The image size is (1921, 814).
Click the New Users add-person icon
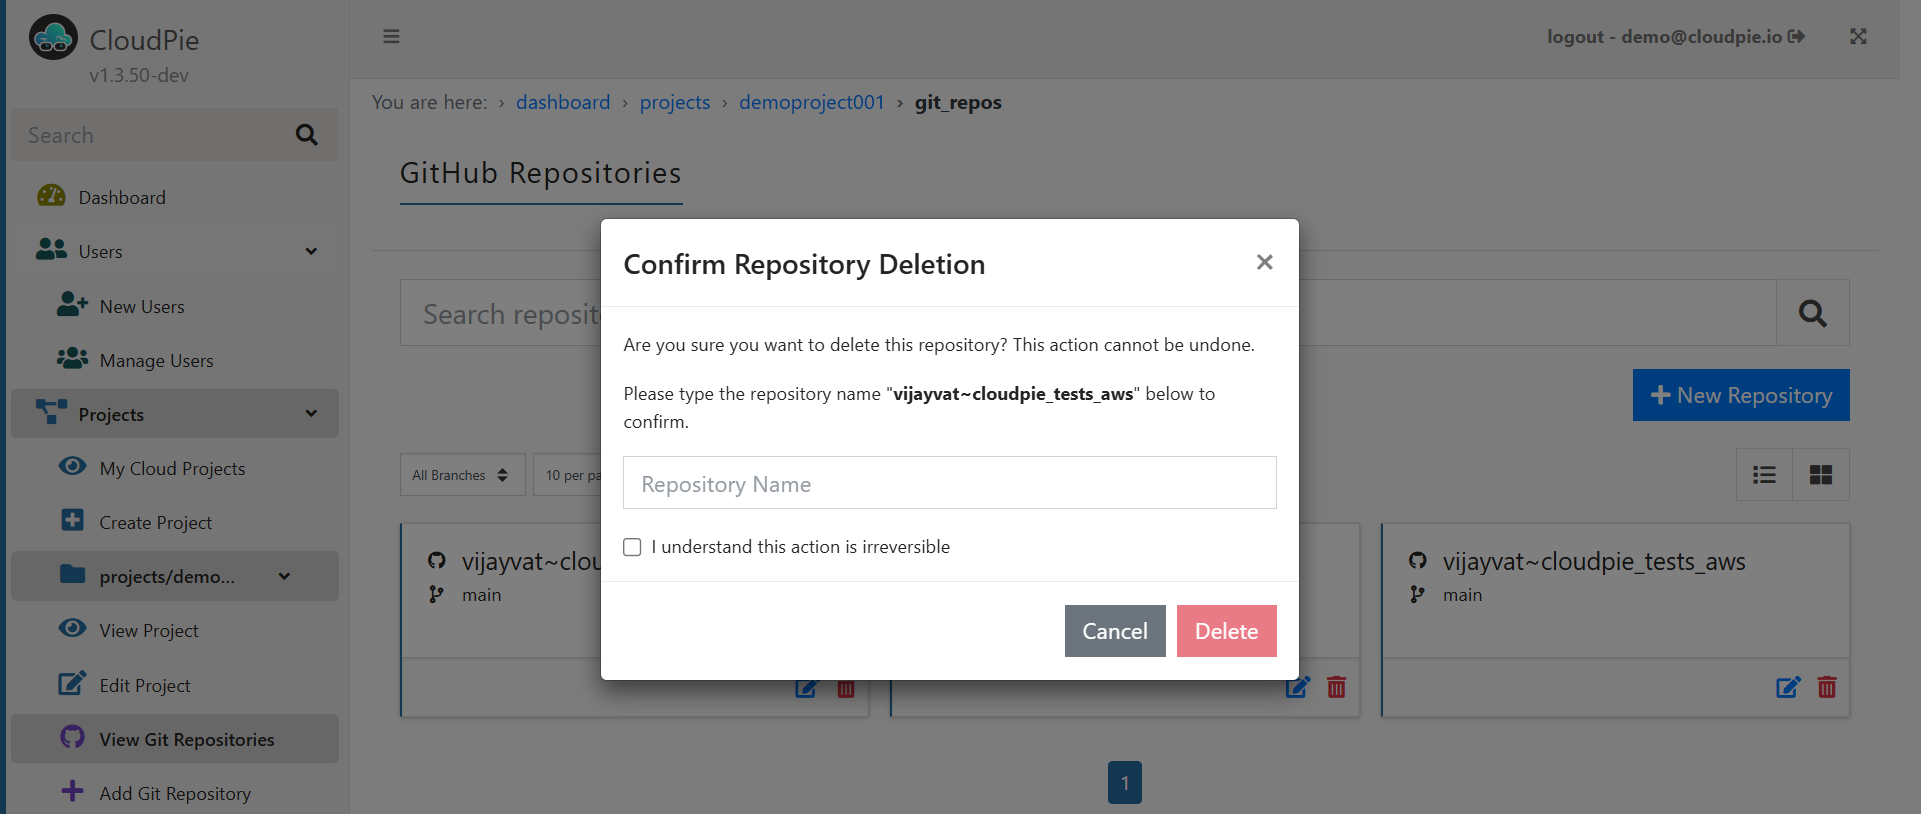[72, 304]
